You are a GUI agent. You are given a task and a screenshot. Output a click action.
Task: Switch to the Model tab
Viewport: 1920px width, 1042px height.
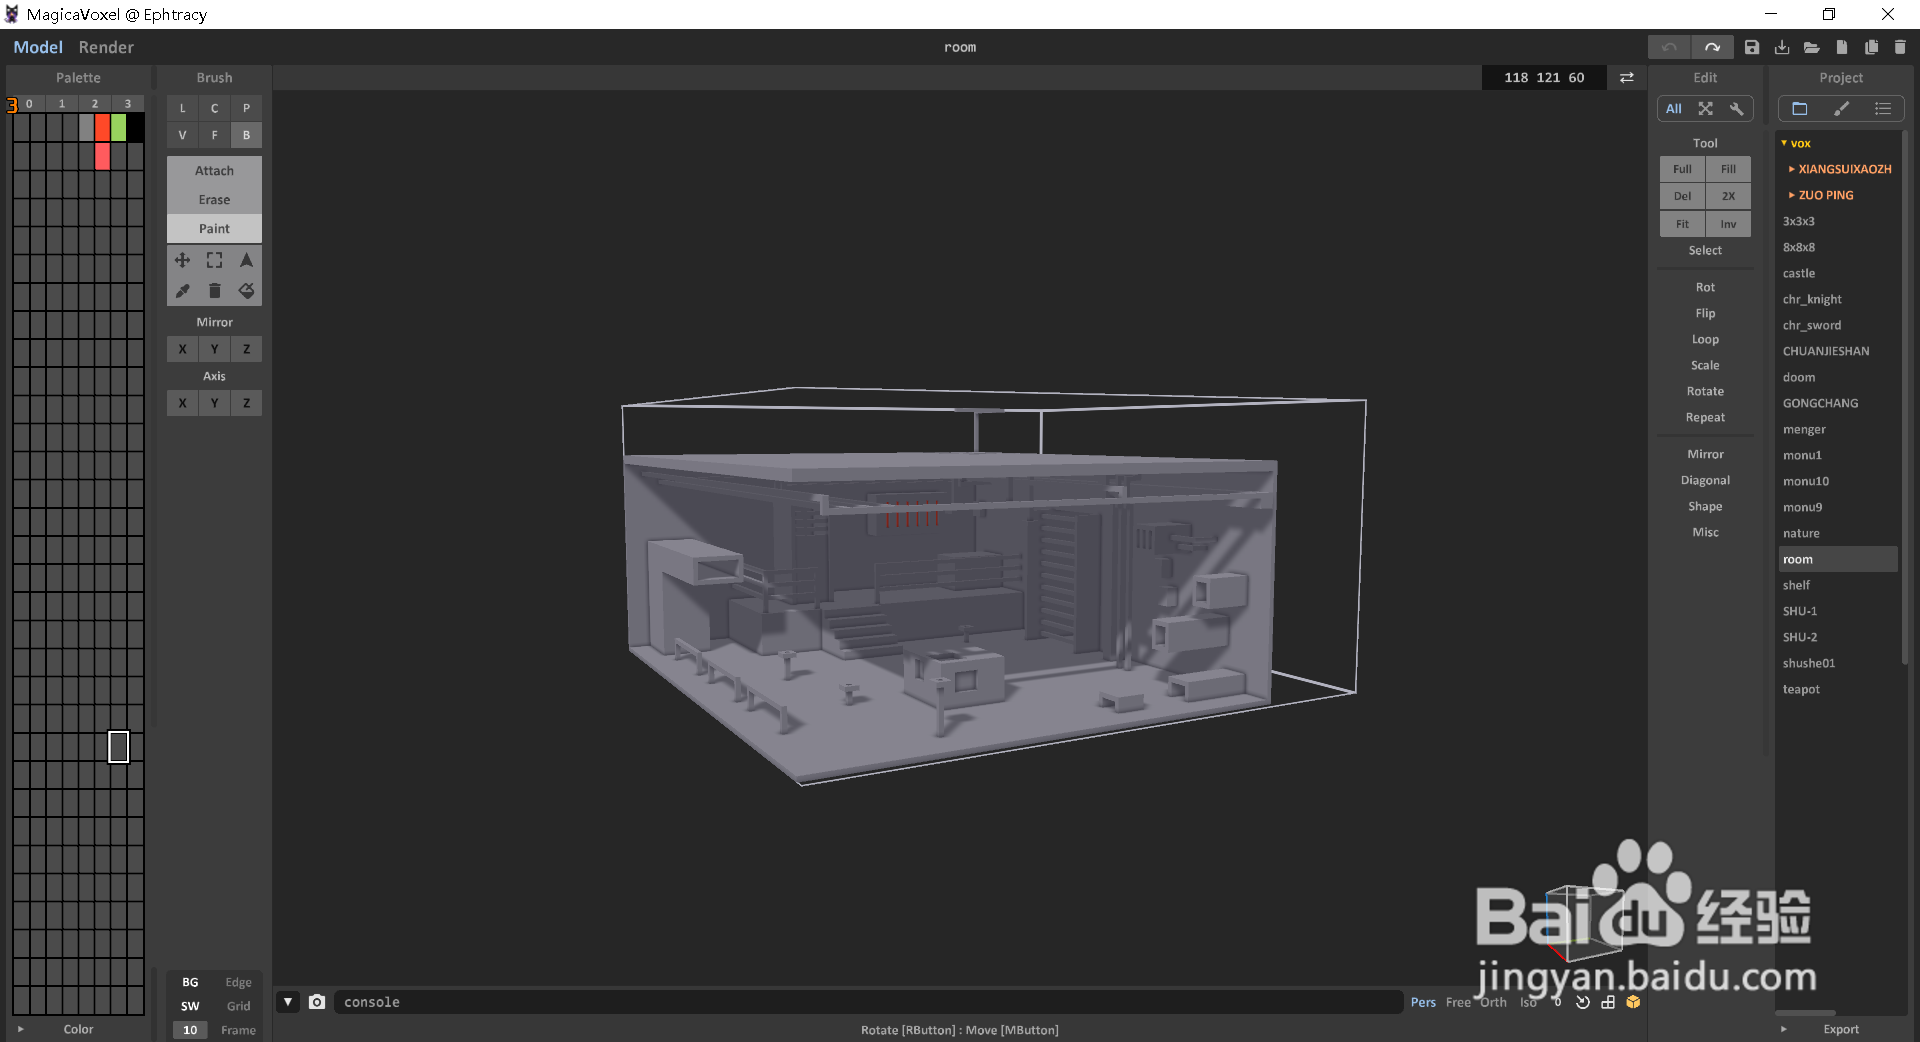click(38, 47)
